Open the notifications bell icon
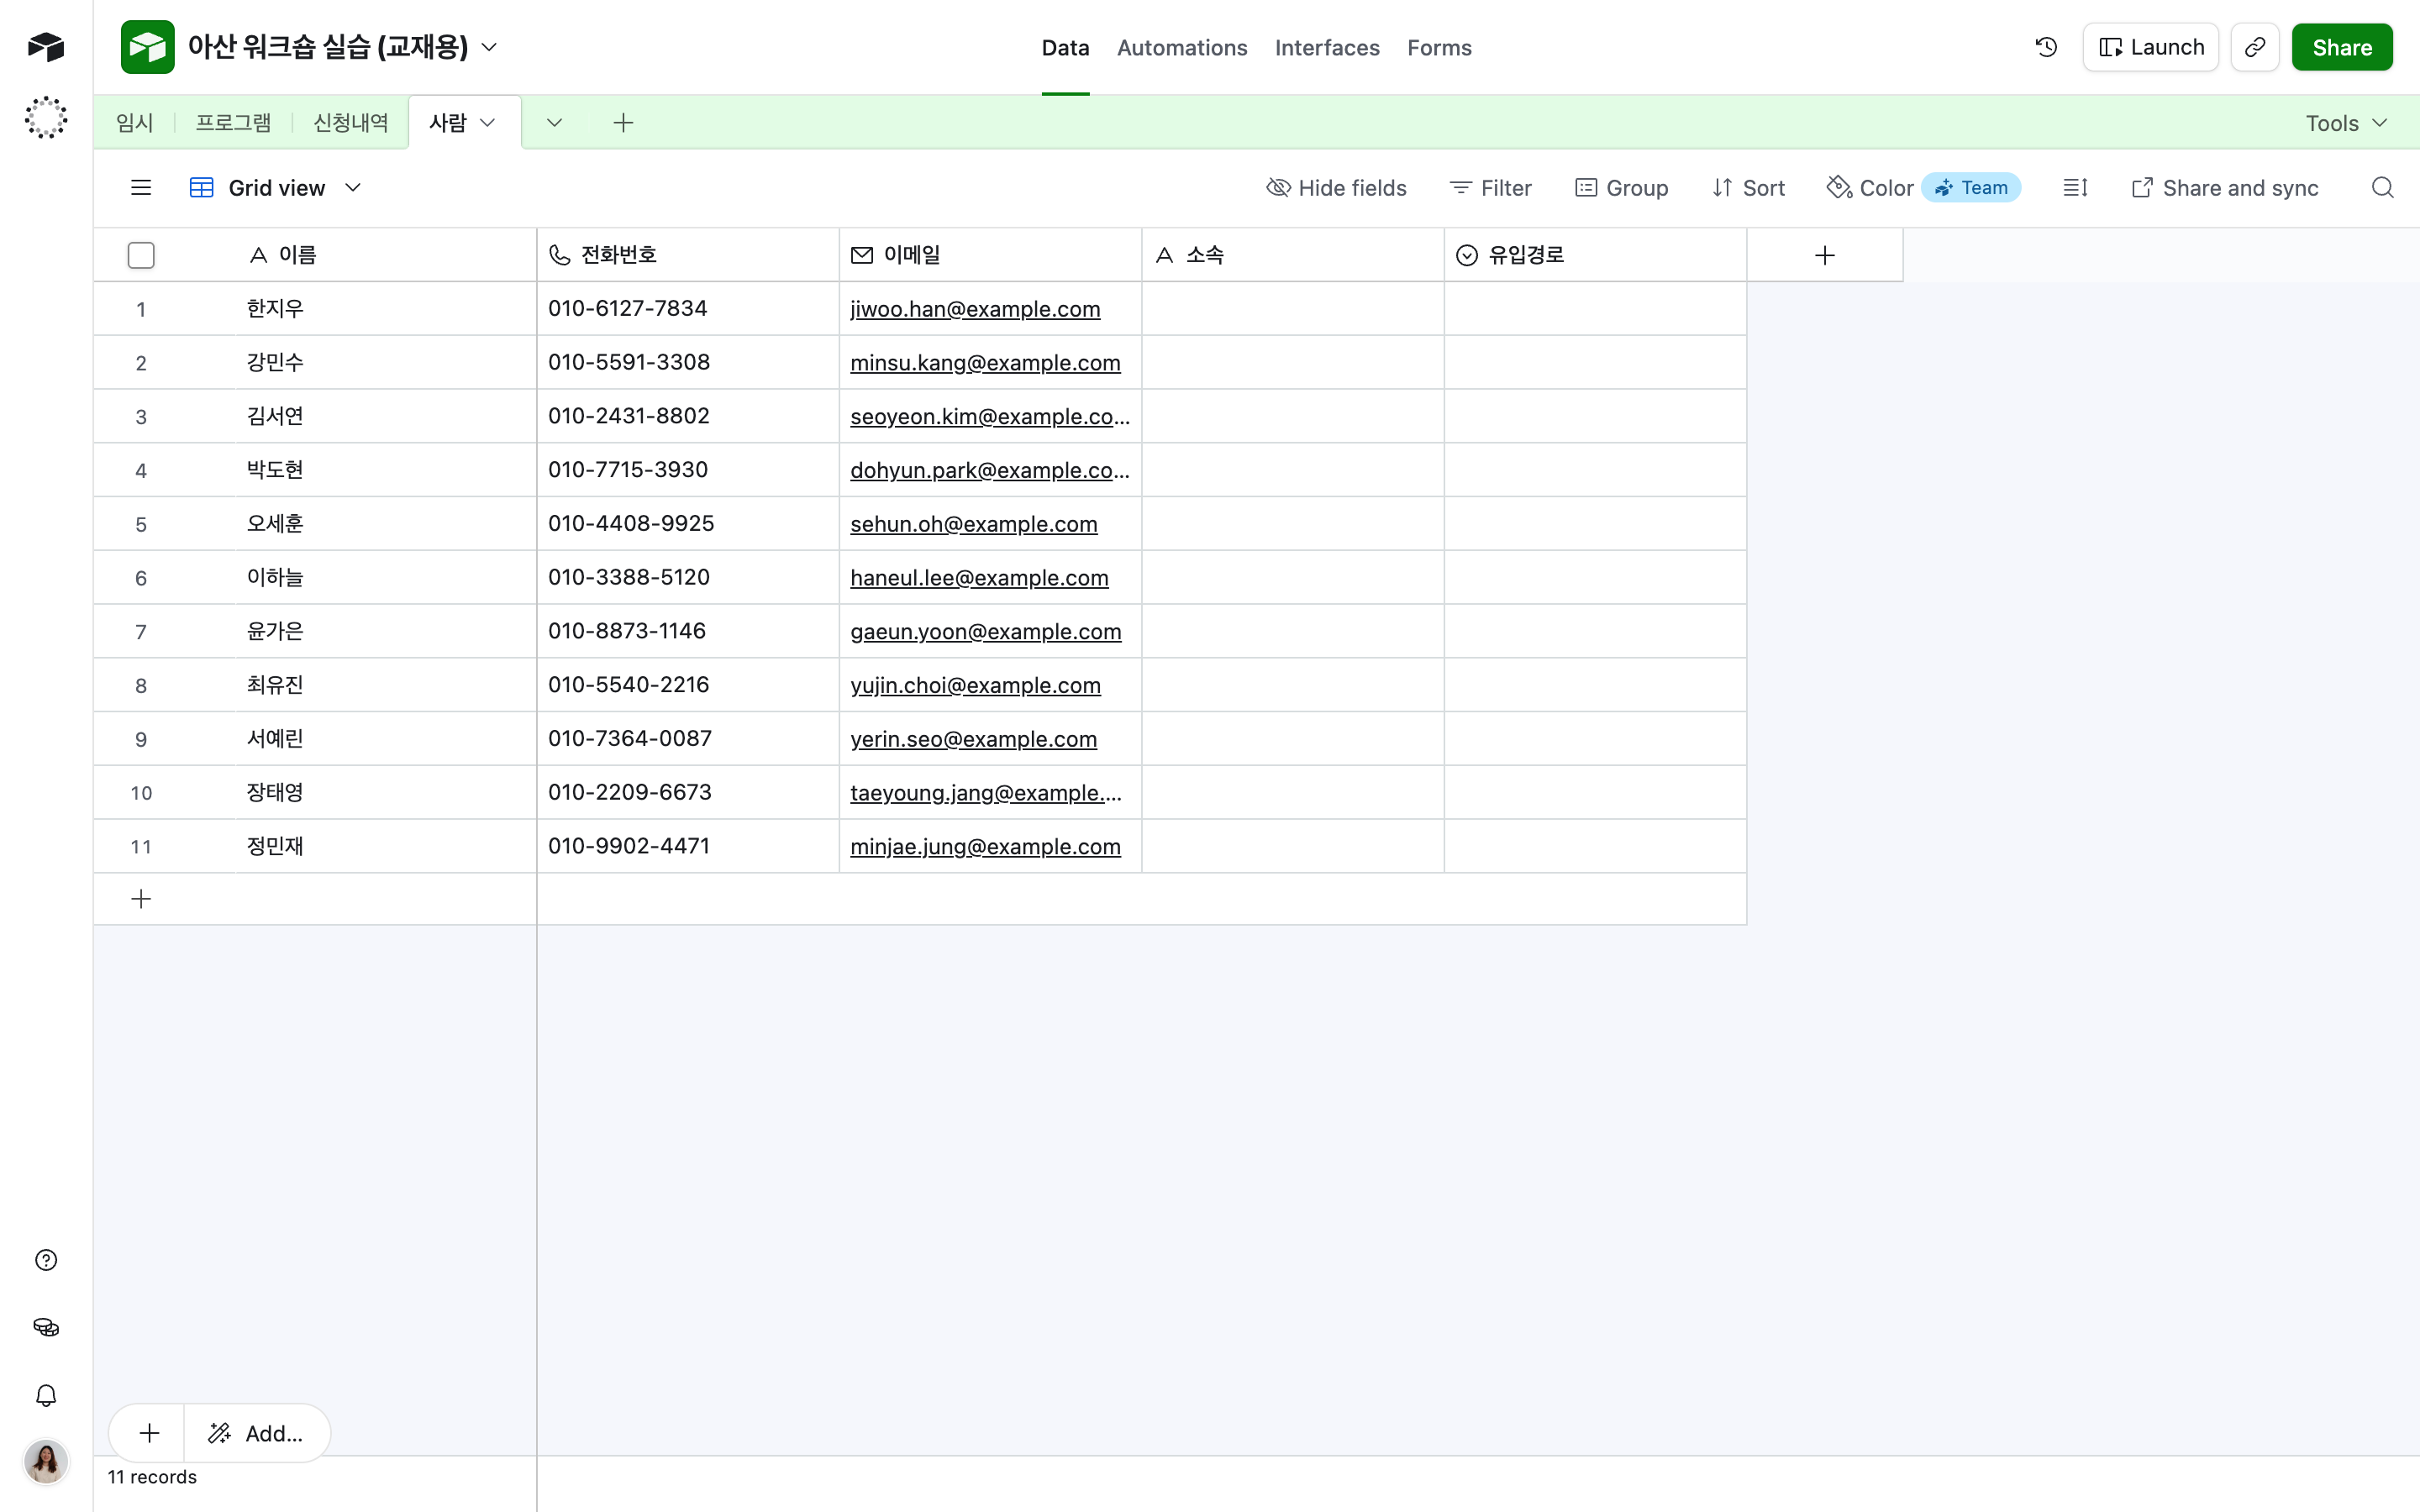Screen dimensions: 2420x1512 (x=46, y=1395)
